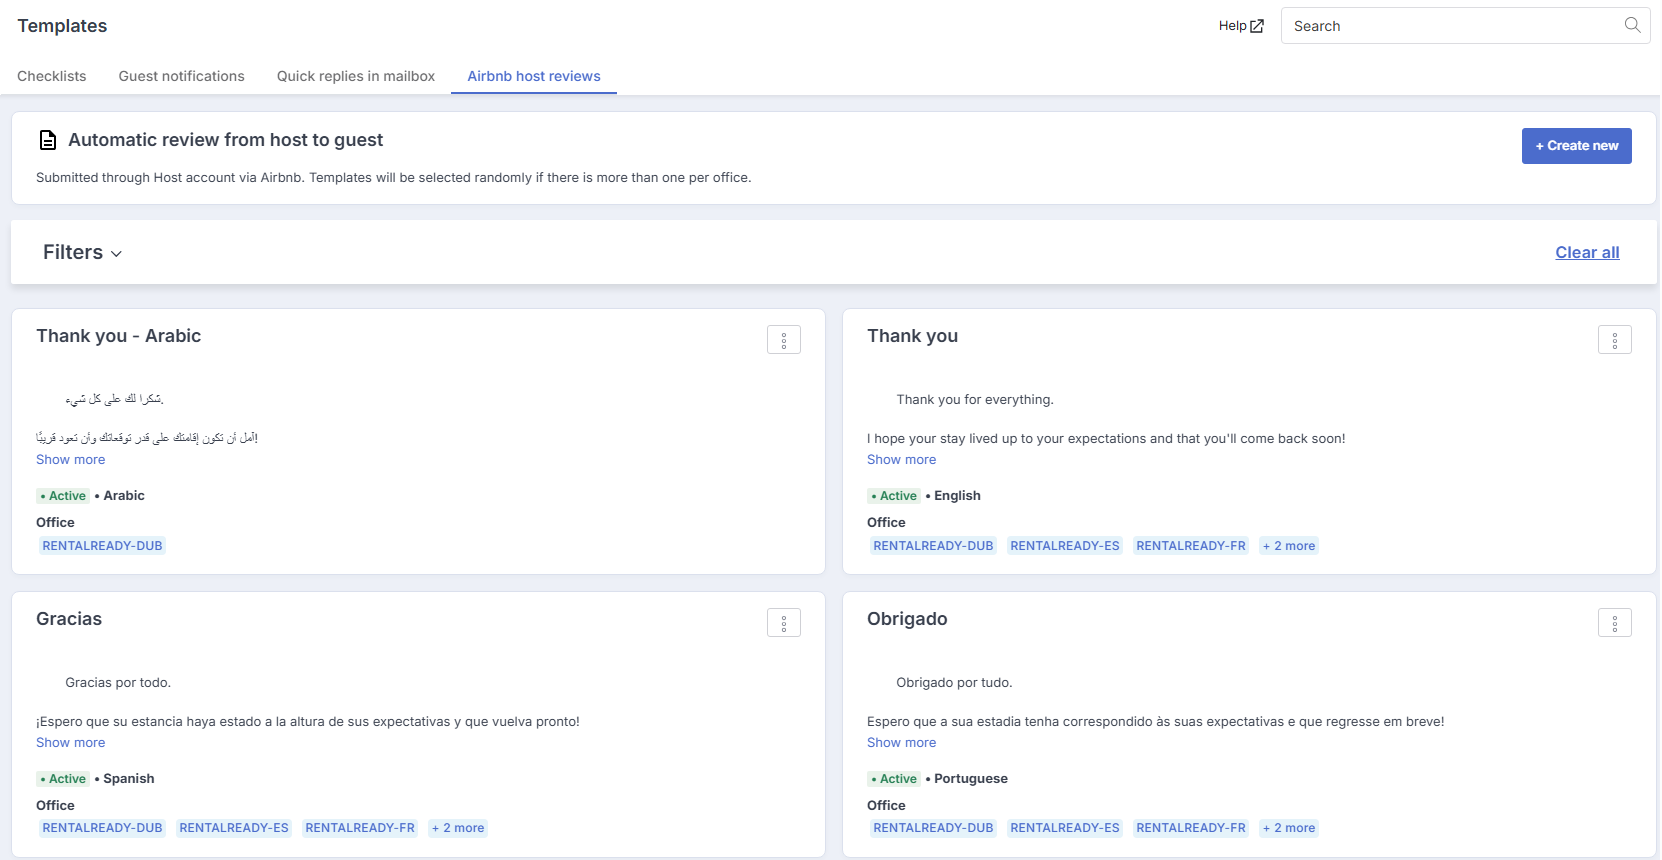Screen dimensions: 1662x860
Task: Open options menu for Thank you - Arabic
Action: pyautogui.click(x=783, y=340)
